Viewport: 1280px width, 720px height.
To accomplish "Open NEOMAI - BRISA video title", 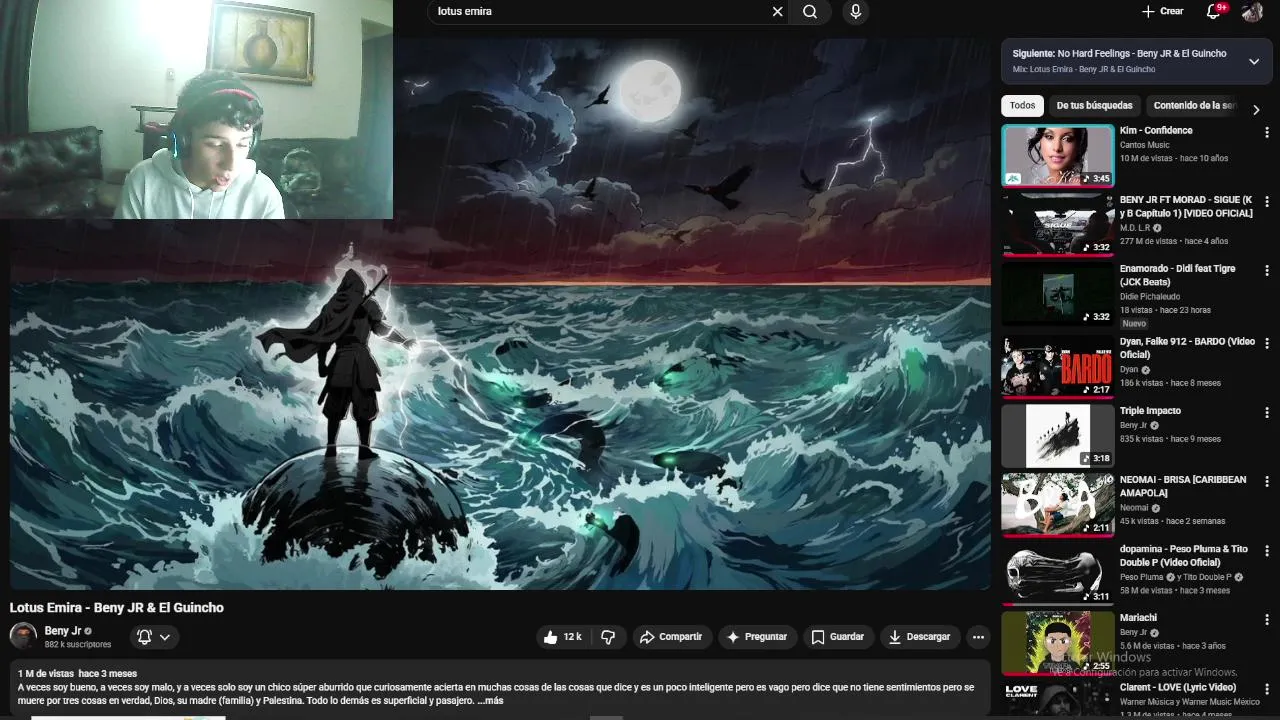I will 1183,486.
